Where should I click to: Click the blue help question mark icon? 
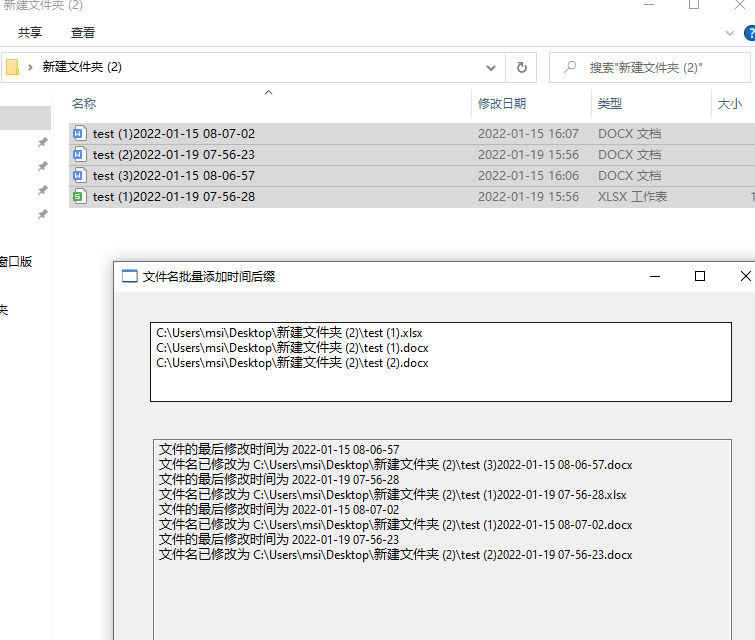click(x=749, y=33)
